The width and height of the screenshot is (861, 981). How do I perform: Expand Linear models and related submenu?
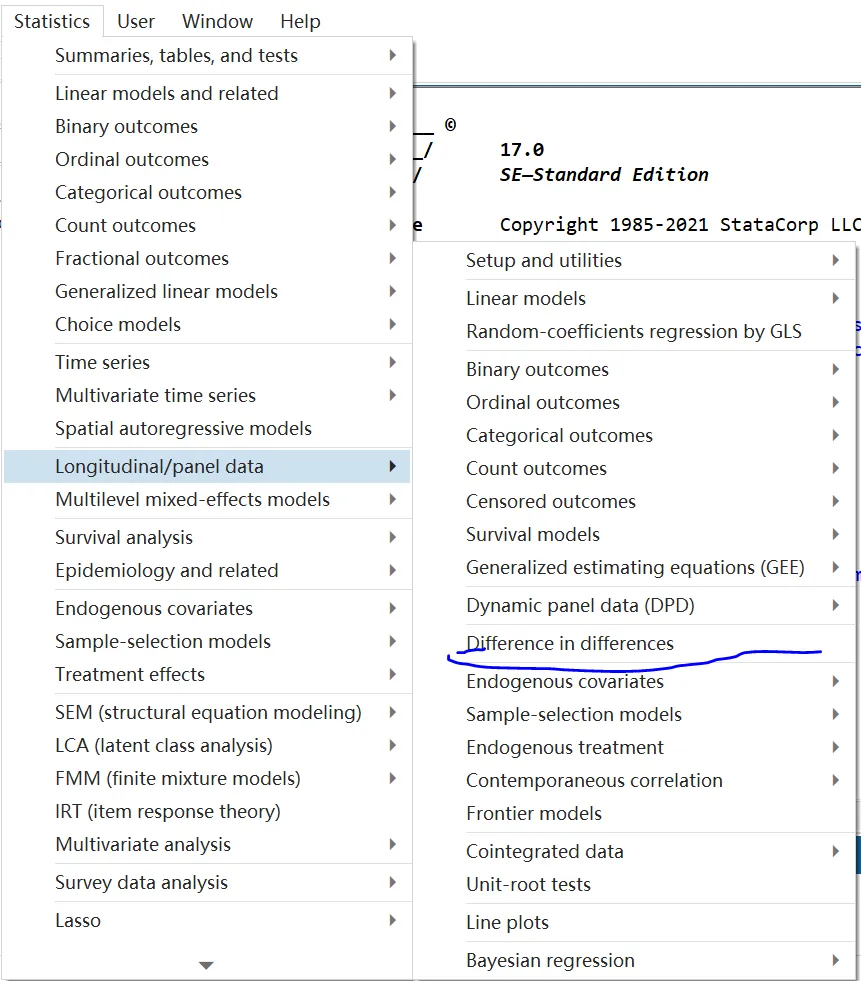click(x=207, y=93)
